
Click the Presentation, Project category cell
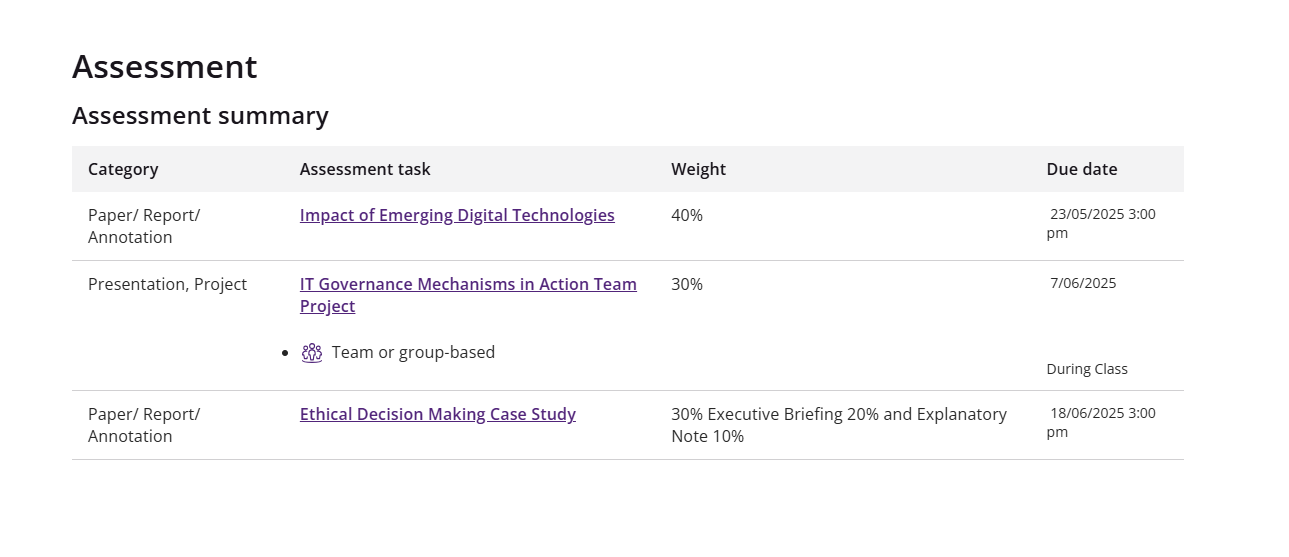167,284
